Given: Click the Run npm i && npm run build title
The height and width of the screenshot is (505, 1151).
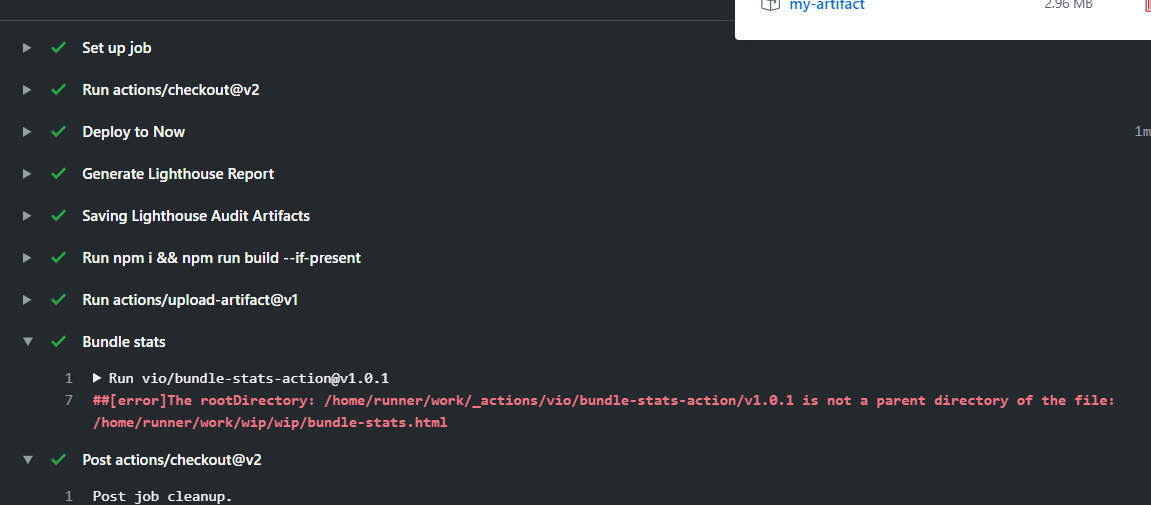Looking at the screenshot, I should [x=221, y=258].
